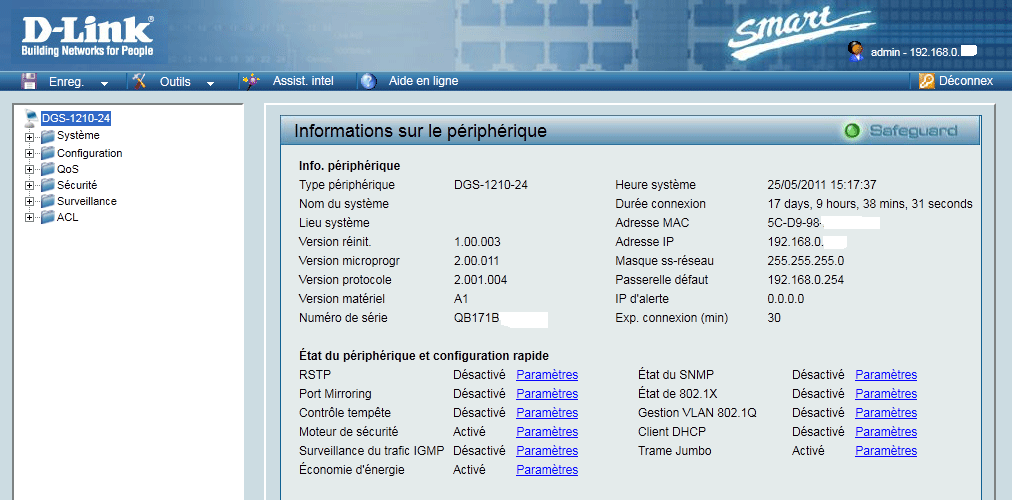This screenshot has height=500, width=1012.
Task: Open Contrôle tempête Paramètres link
Action: (x=547, y=413)
